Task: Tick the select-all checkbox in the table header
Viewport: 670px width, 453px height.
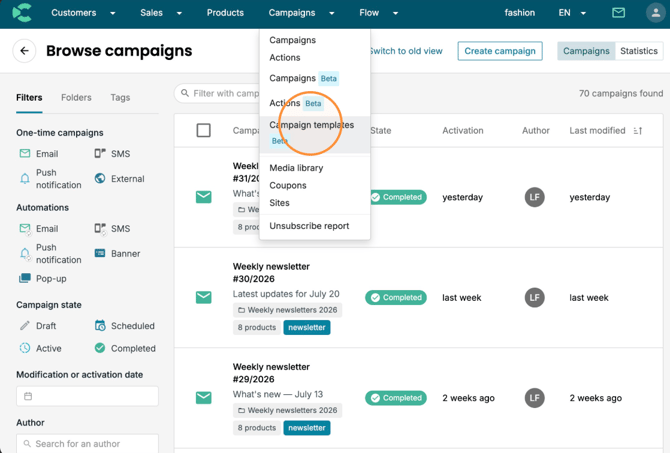Action: tap(203, 130)
